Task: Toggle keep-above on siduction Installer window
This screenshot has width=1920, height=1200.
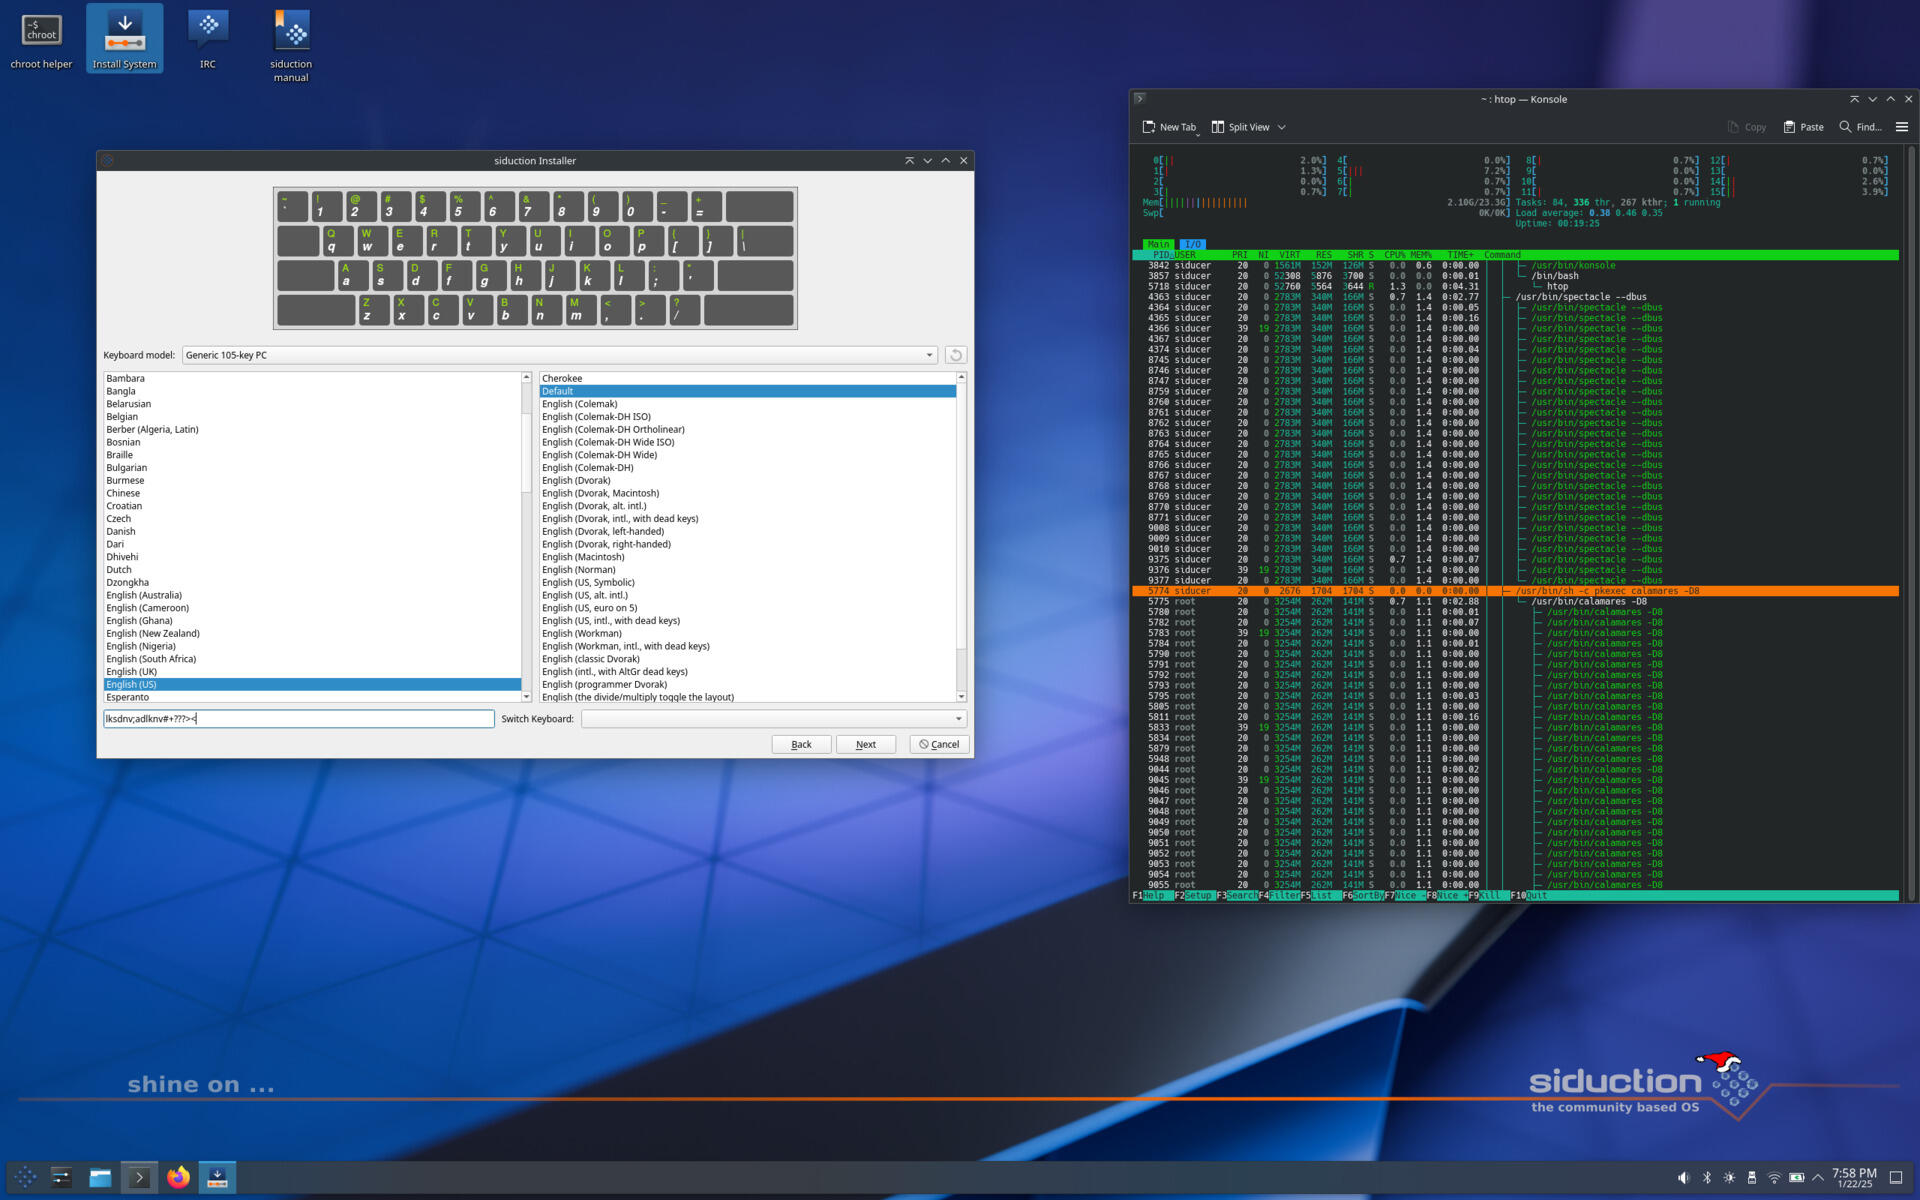Action: point(909,160)
